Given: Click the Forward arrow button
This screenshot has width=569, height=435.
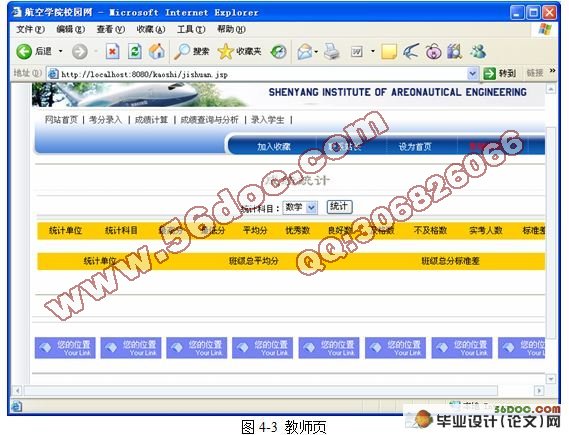Looking at the screenshot, I should tap(79, 52).
